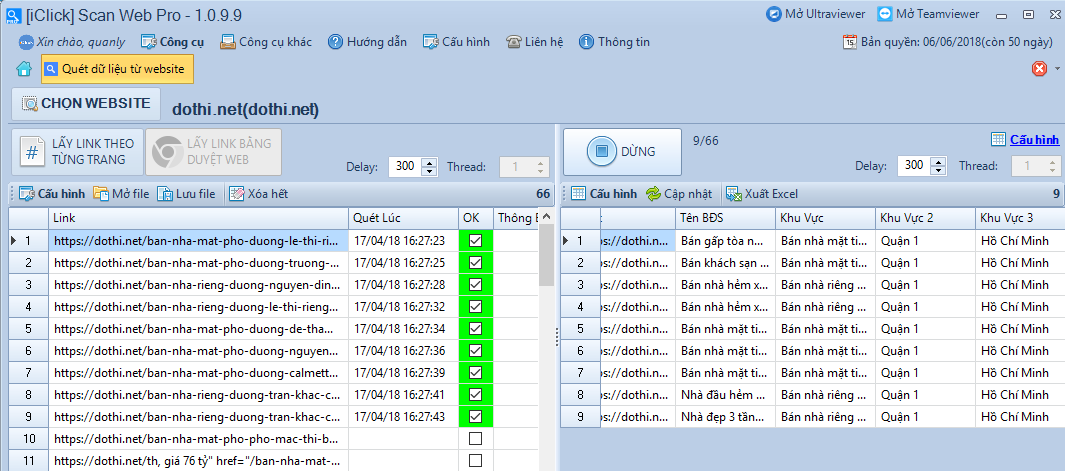1065x471 pixels.
Task: Increase right Delay with up arrow
Action: (x=938, y=161)
